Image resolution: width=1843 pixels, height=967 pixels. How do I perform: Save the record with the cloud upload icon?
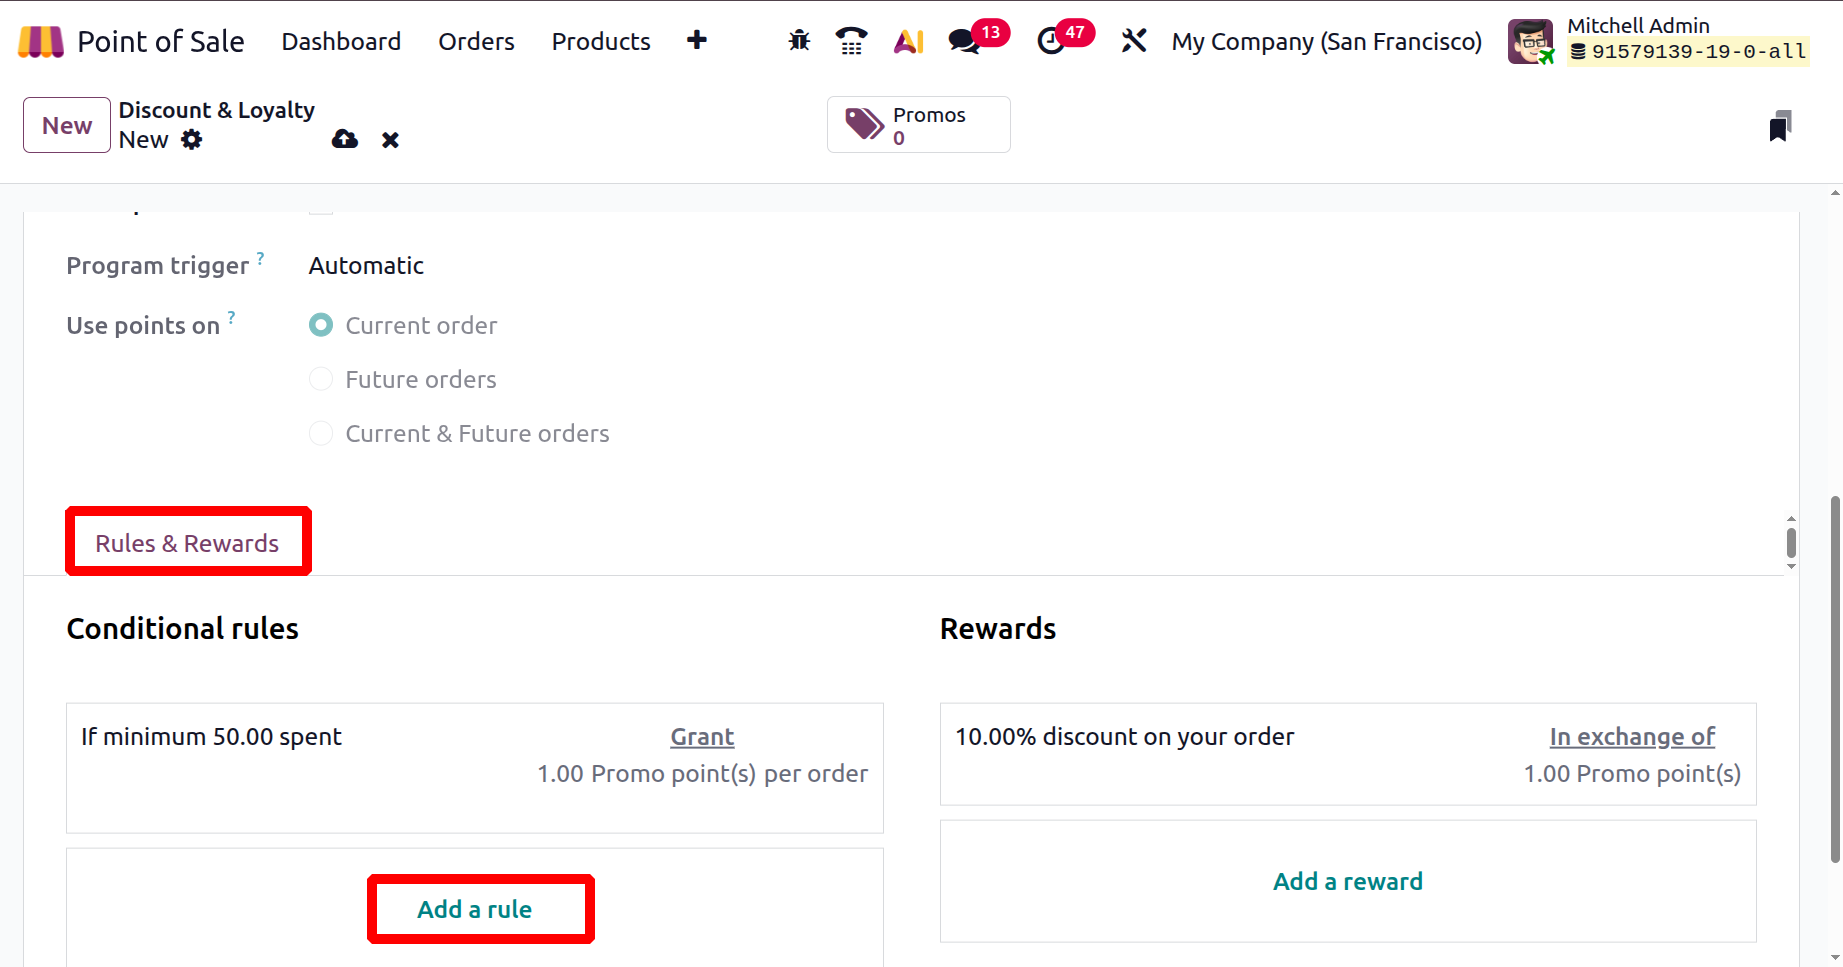[x=344, y=139]
